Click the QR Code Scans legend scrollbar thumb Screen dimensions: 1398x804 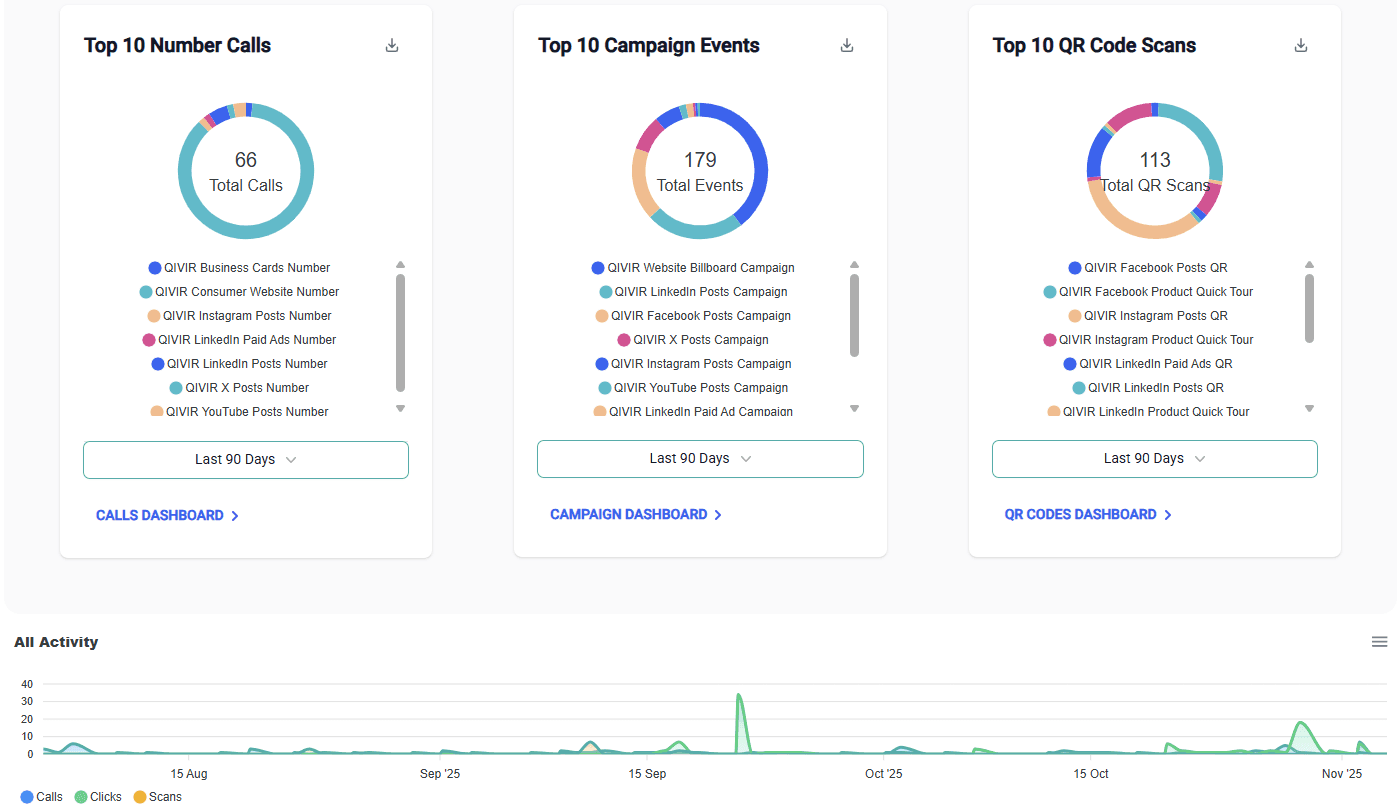pos(1309,308)
